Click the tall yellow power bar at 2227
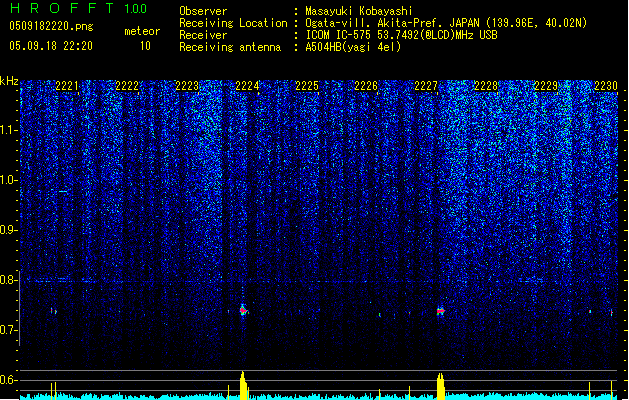Image resolution: width=629 pixels, height=400 pixels. click(441, 386)
